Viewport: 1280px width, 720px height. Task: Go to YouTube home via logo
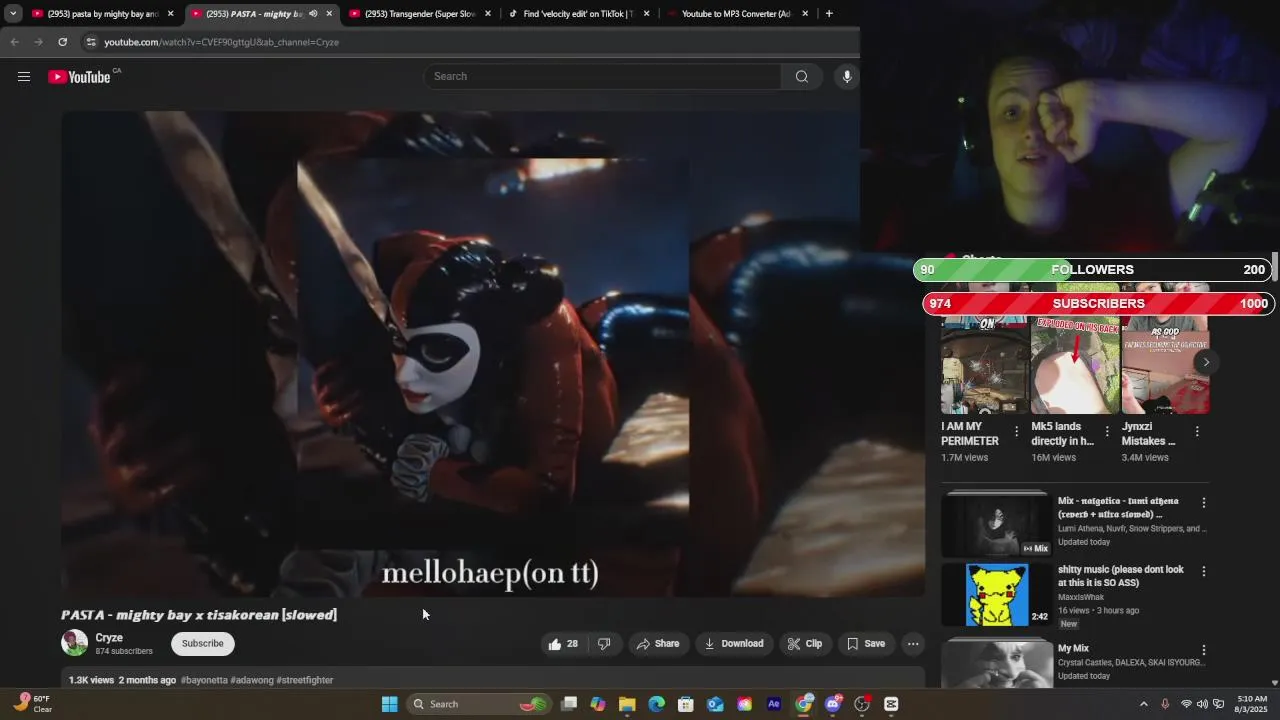pos(80,77)
